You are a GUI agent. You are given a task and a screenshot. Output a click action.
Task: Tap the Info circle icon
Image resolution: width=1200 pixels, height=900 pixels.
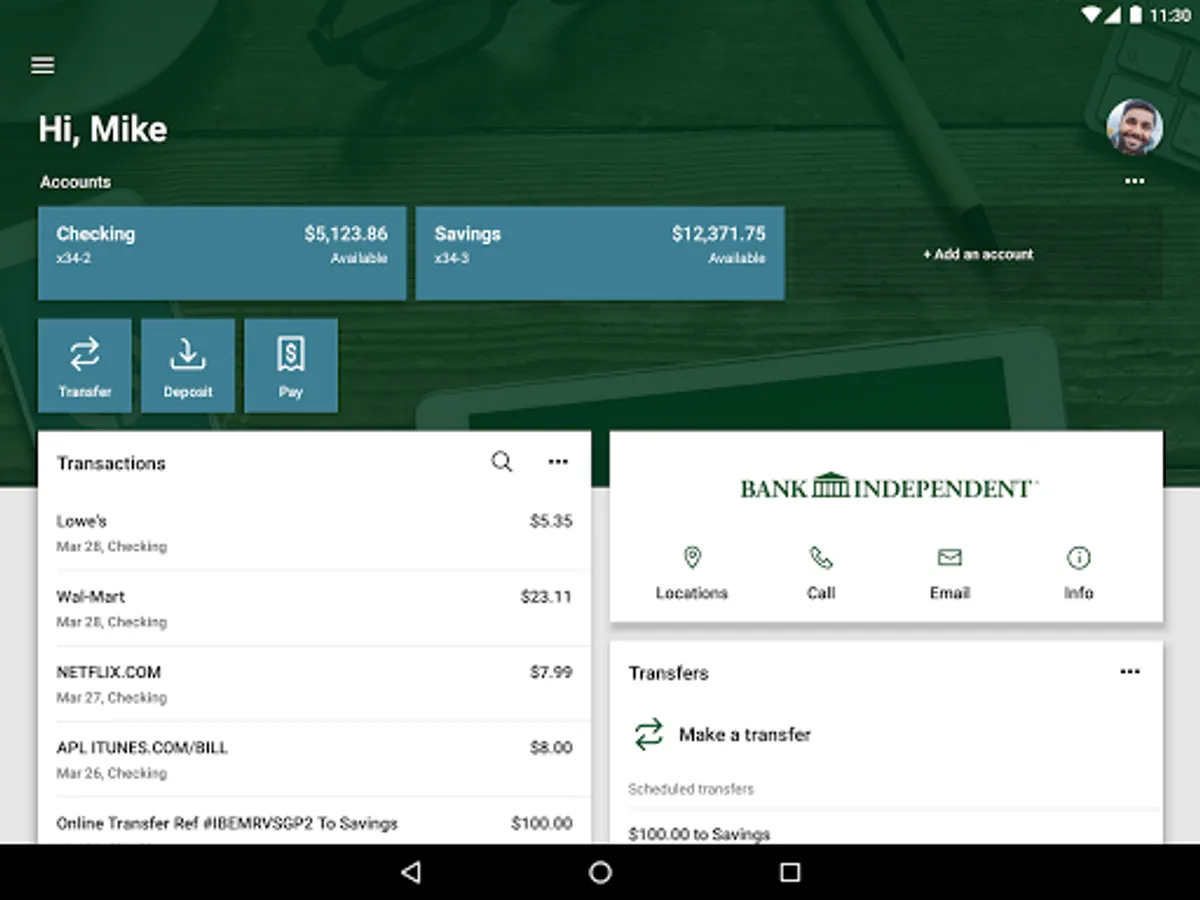[x=1078, y=557]
